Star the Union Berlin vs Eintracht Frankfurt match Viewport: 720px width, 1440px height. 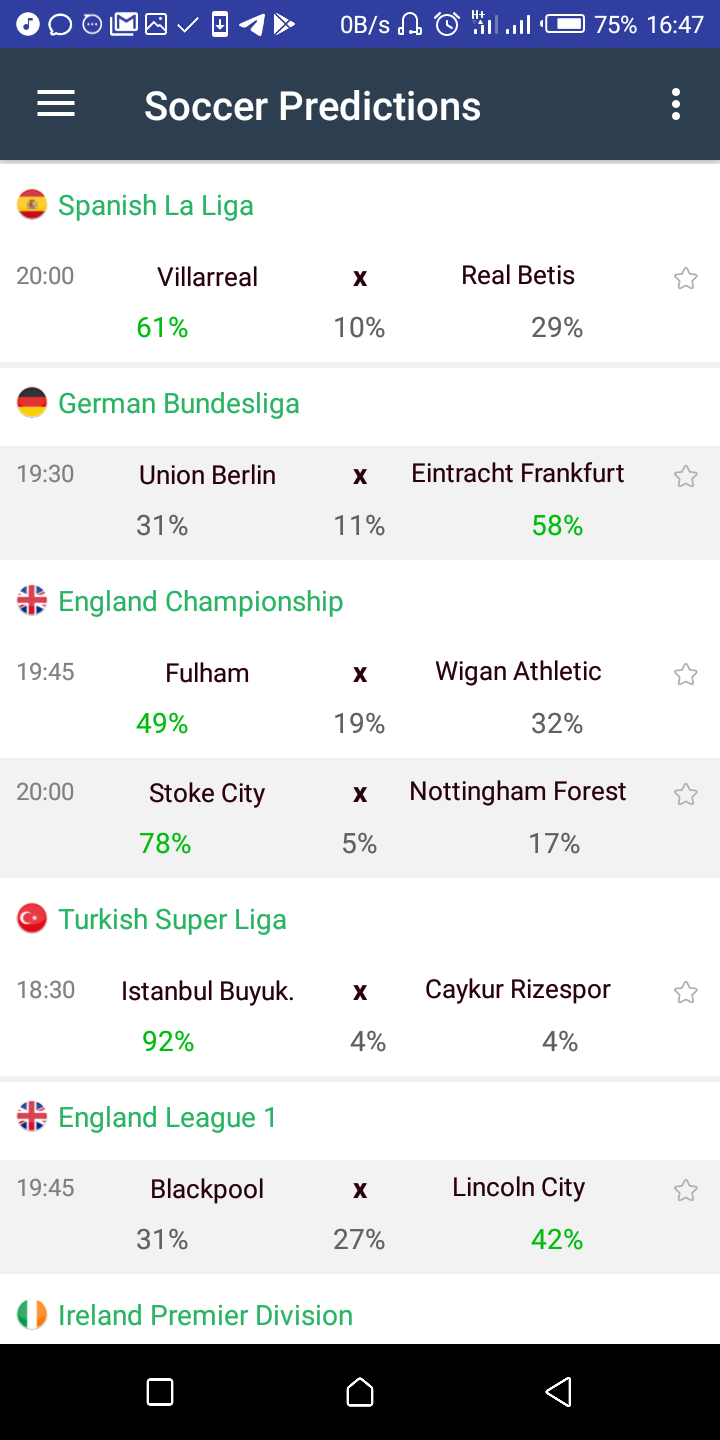pos(685,476)
